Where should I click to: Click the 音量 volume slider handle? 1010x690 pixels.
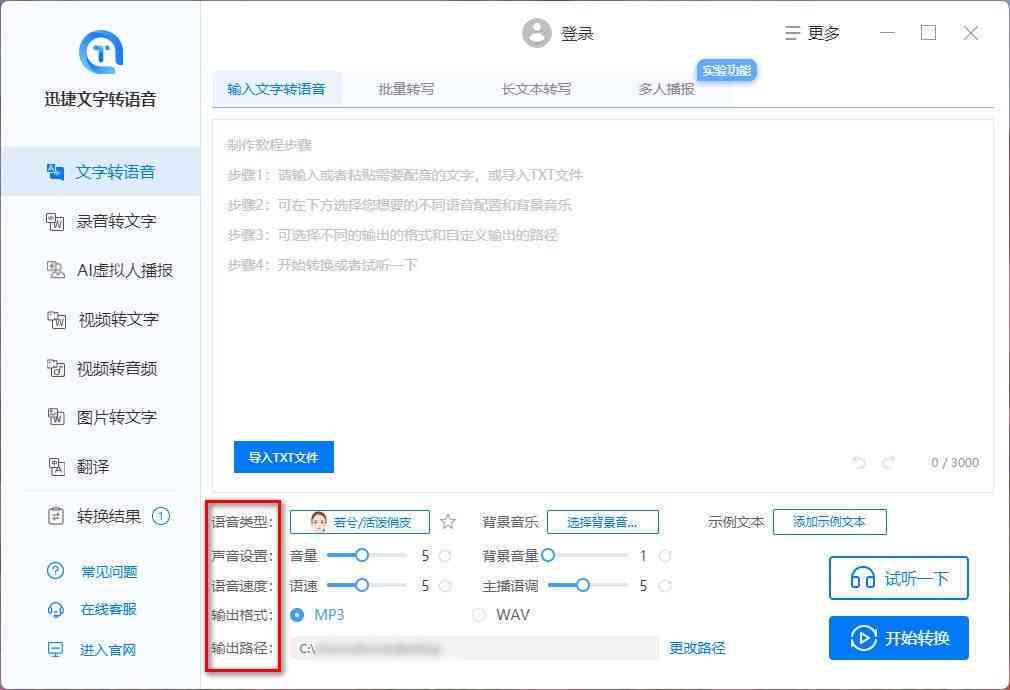click(362, 555)
